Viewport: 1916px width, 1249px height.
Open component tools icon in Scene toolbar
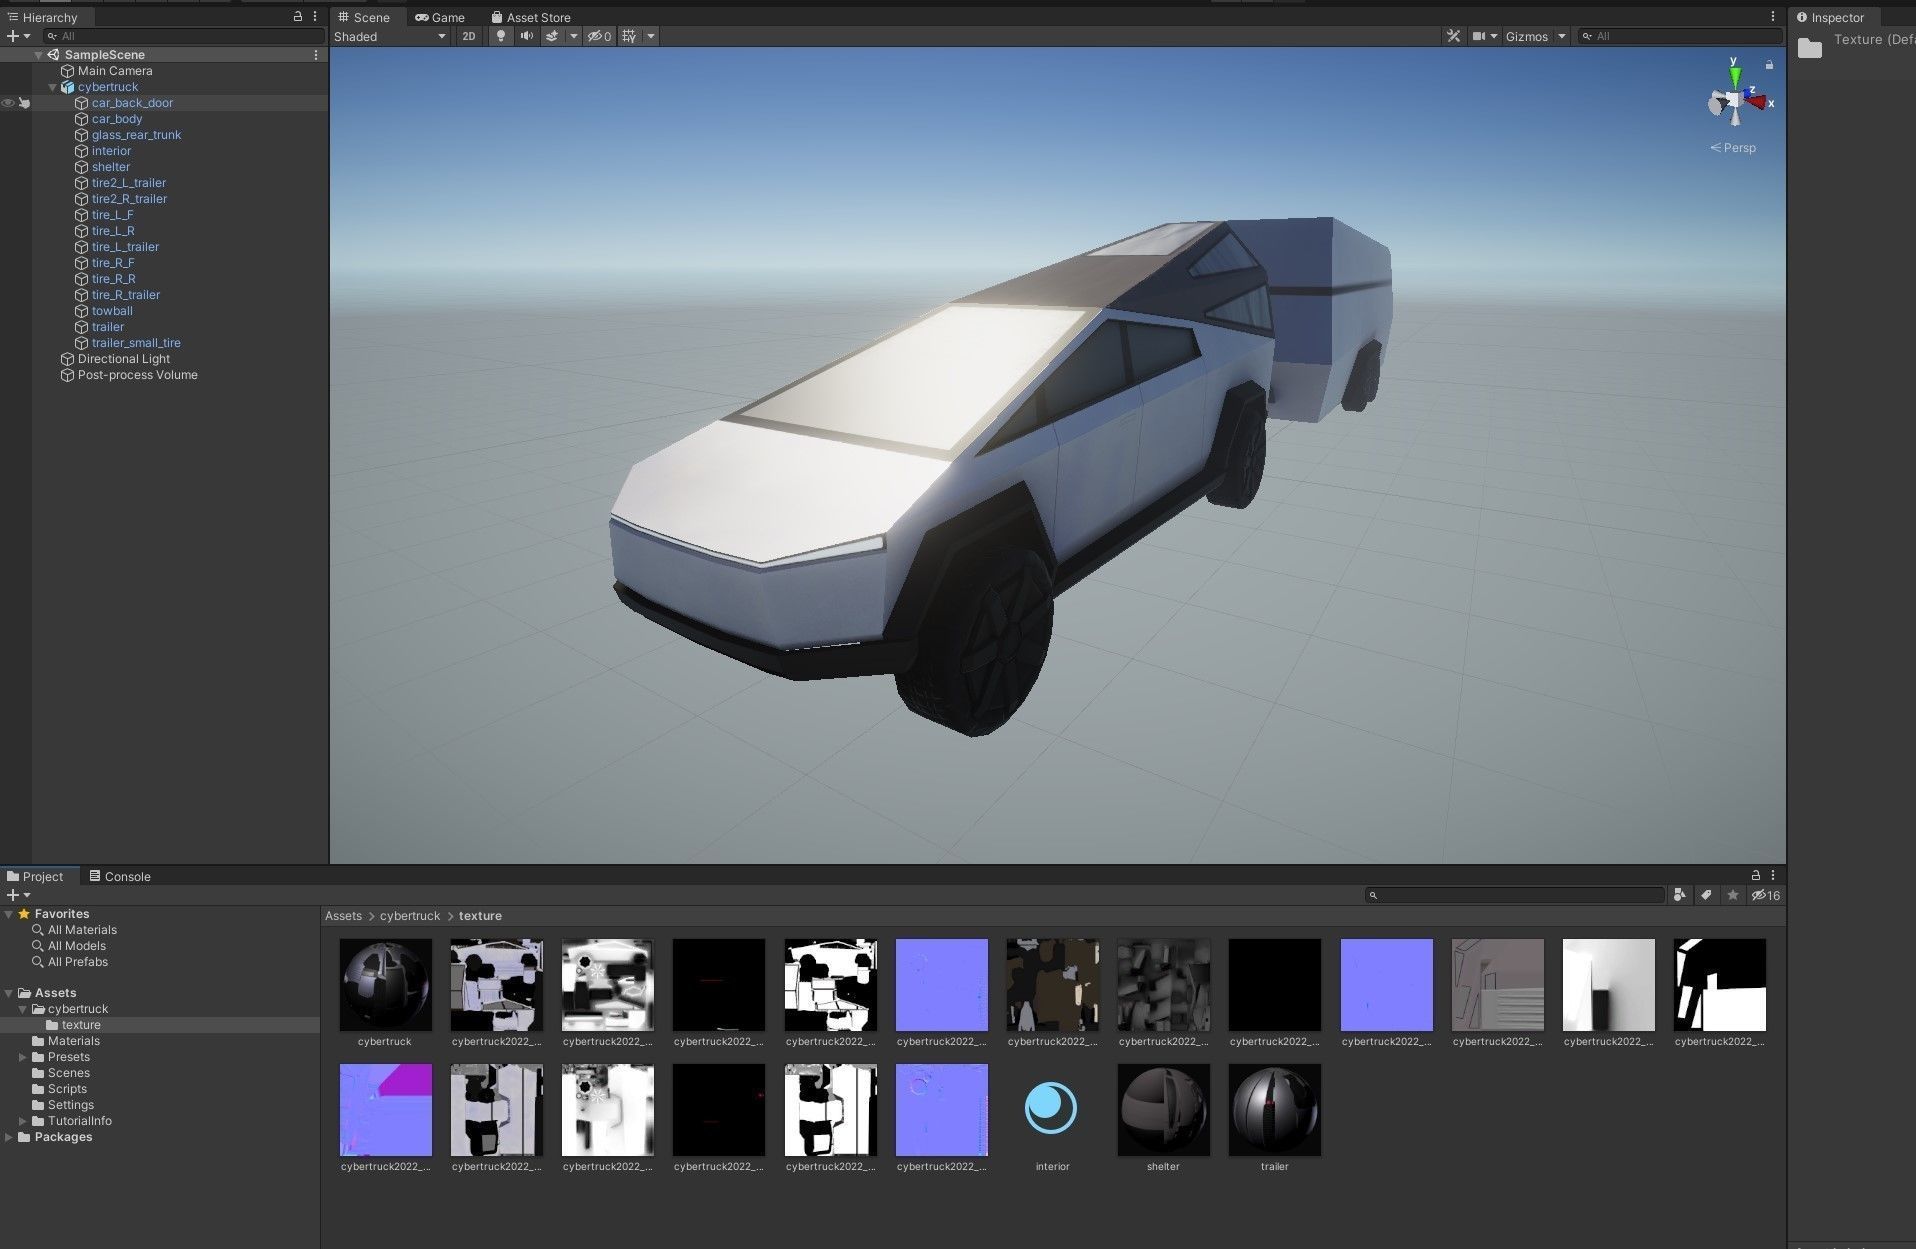pyautogui.click(x=1453, y=36)
